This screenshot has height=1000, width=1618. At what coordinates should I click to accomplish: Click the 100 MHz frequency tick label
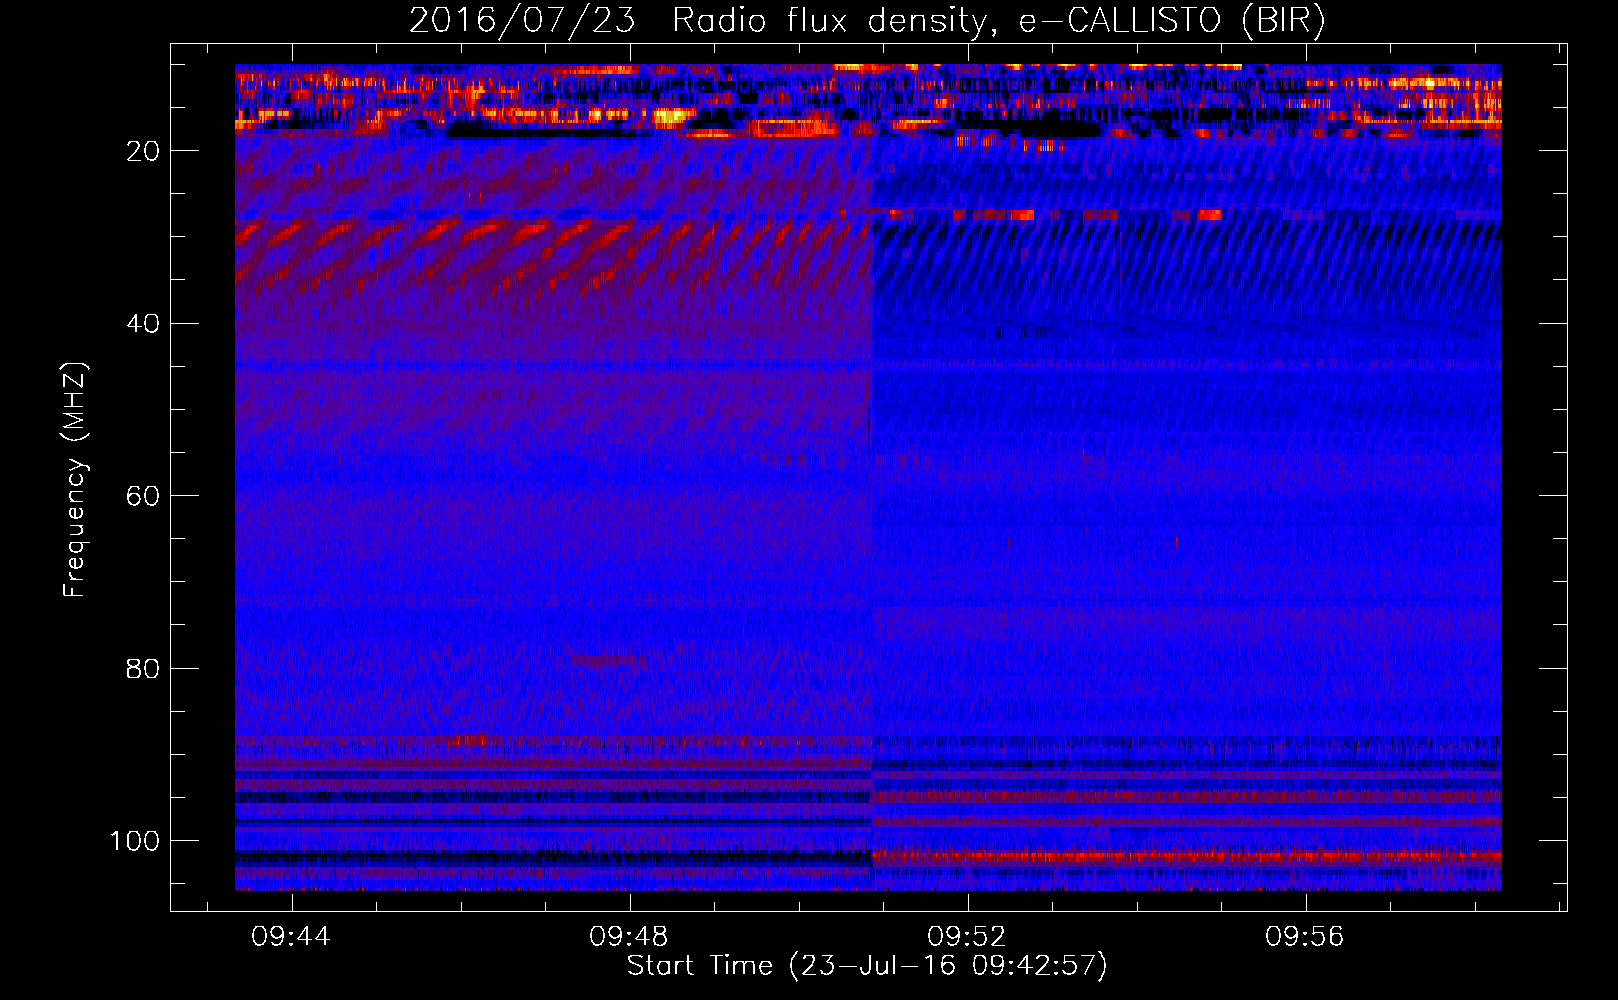[x=135, y=841]
